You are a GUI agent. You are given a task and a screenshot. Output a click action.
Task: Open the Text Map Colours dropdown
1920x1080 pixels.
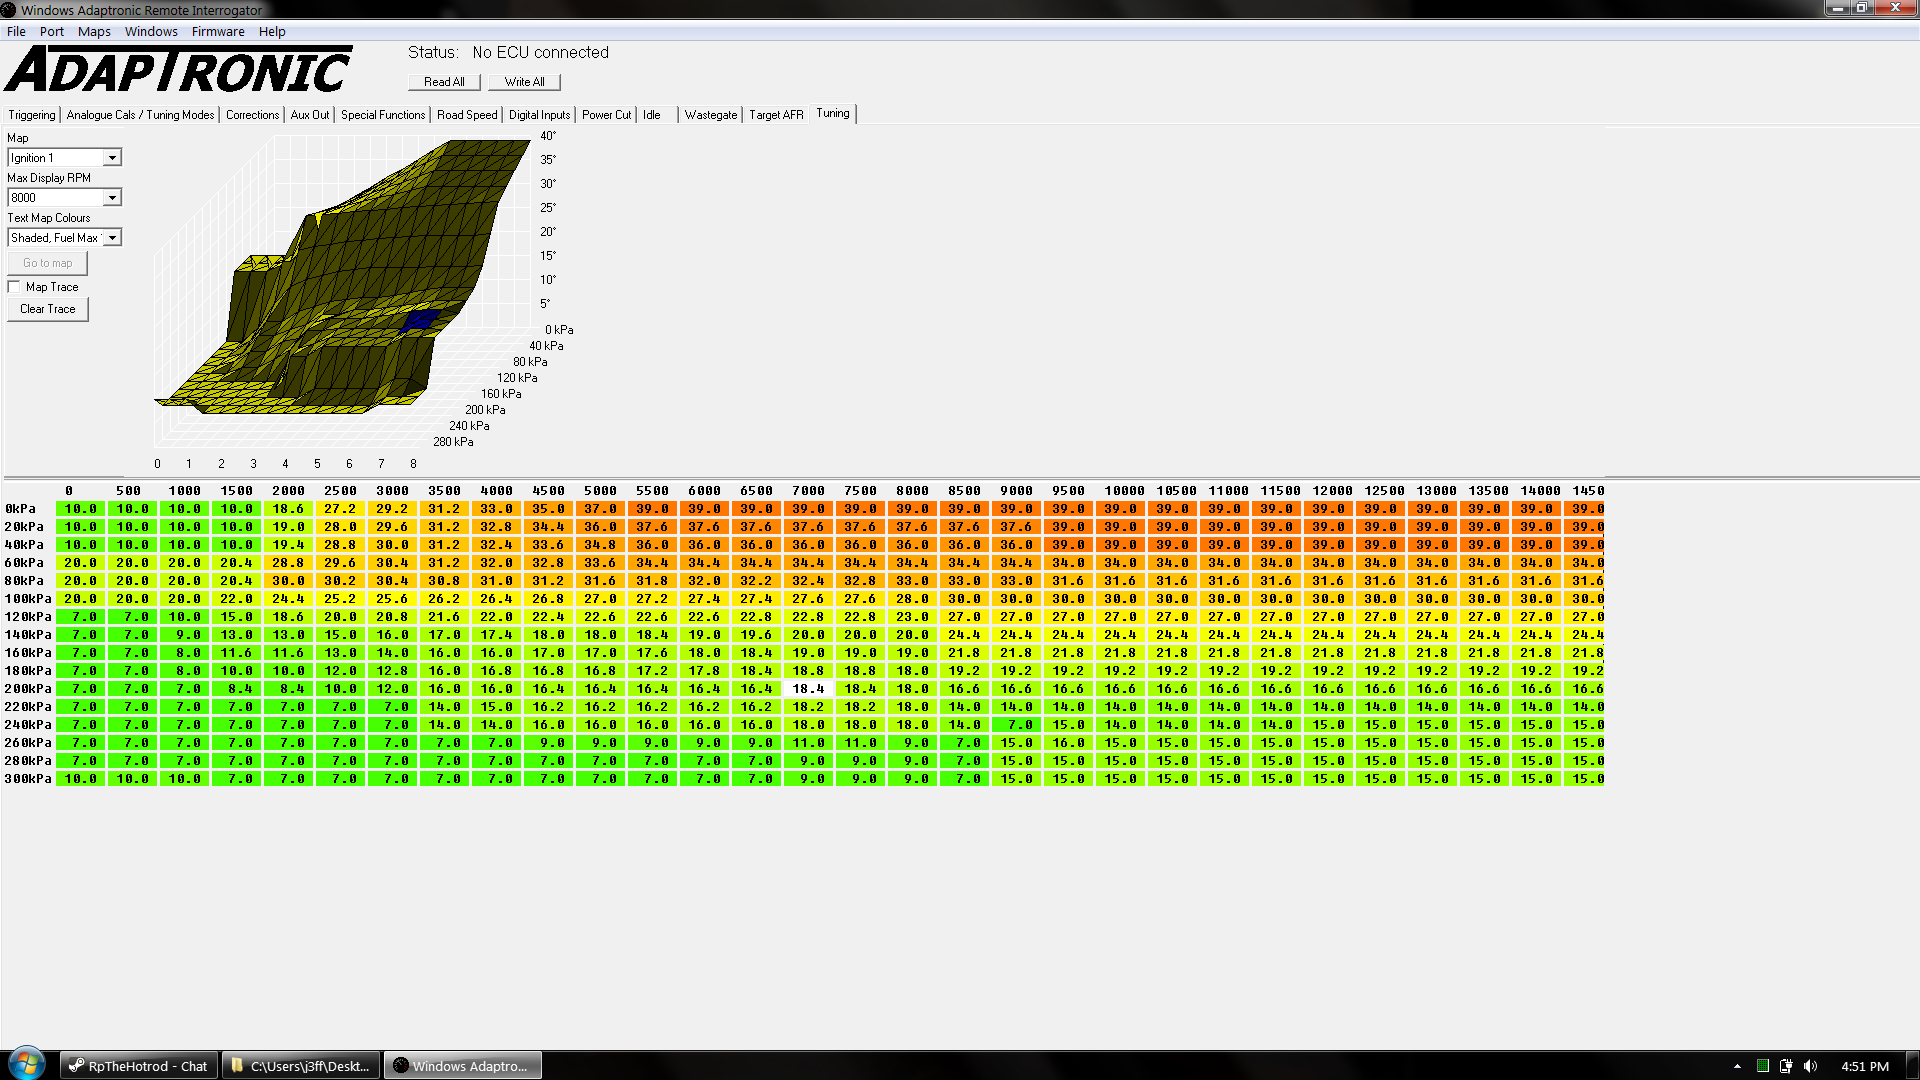click(x=113, y=237)
